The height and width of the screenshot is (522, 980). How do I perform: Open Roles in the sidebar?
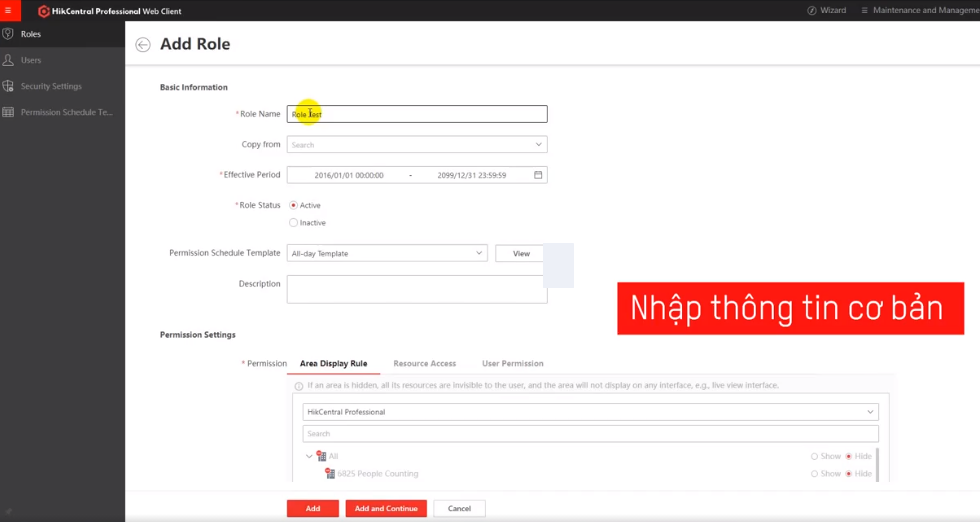62,34
